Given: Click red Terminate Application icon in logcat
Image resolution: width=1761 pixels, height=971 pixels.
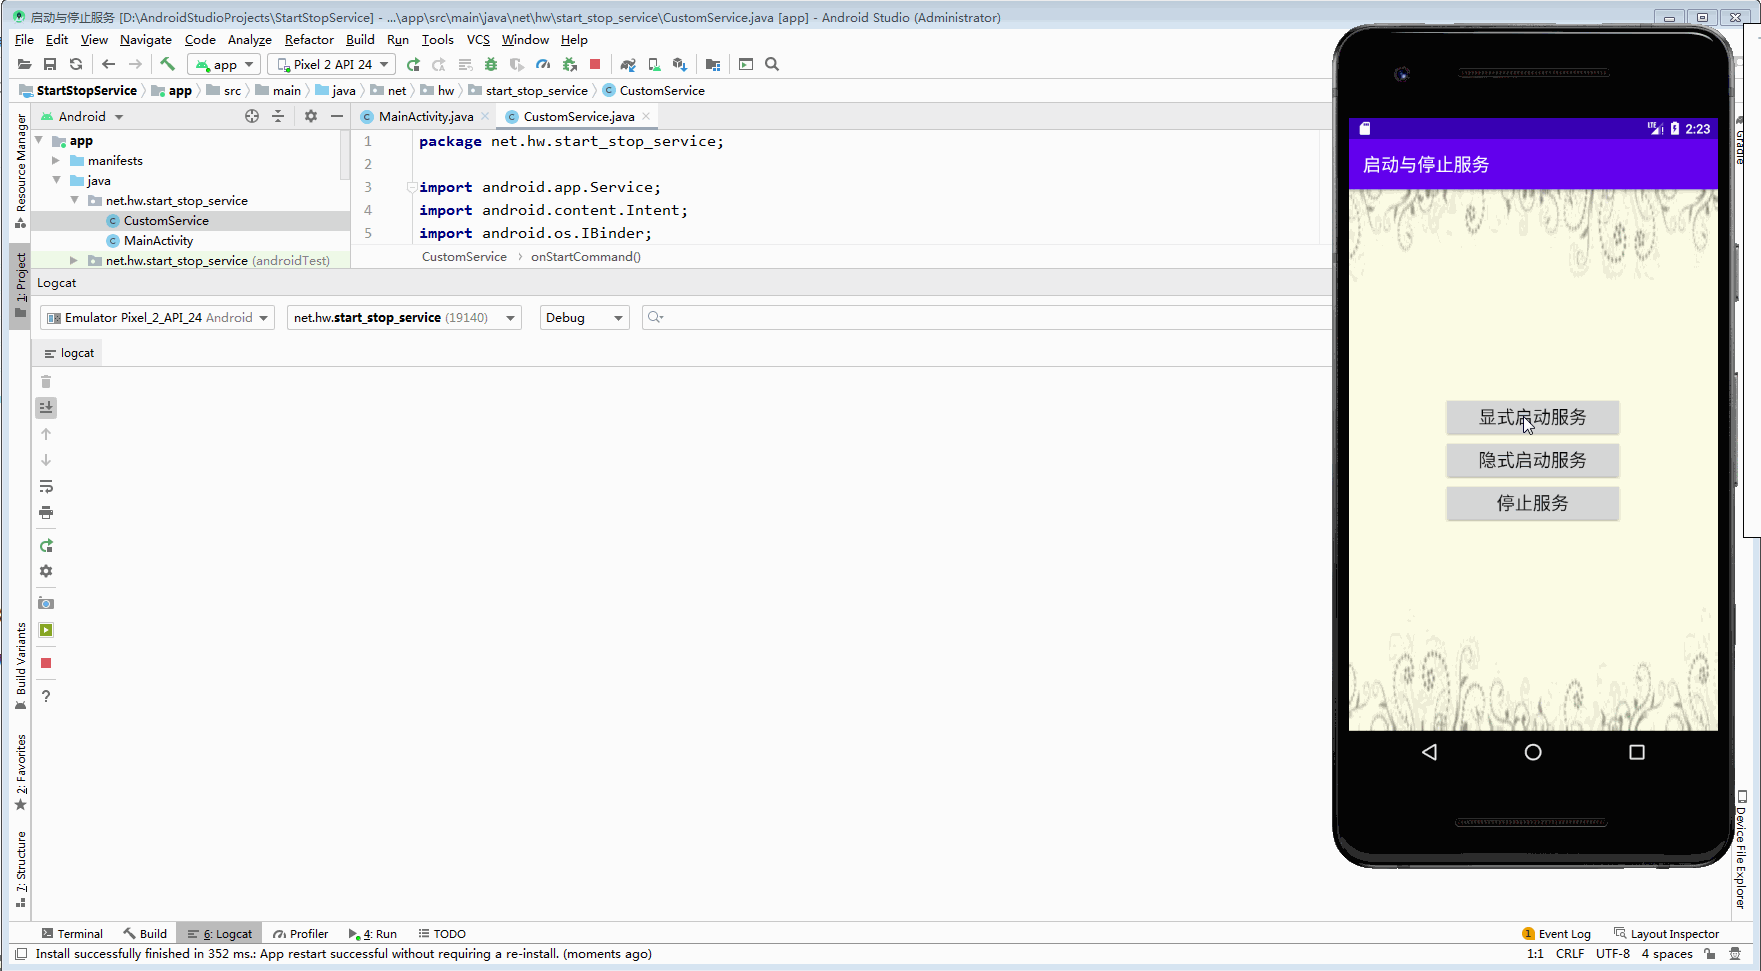Looking at the screenshot, I should (46, 663).
